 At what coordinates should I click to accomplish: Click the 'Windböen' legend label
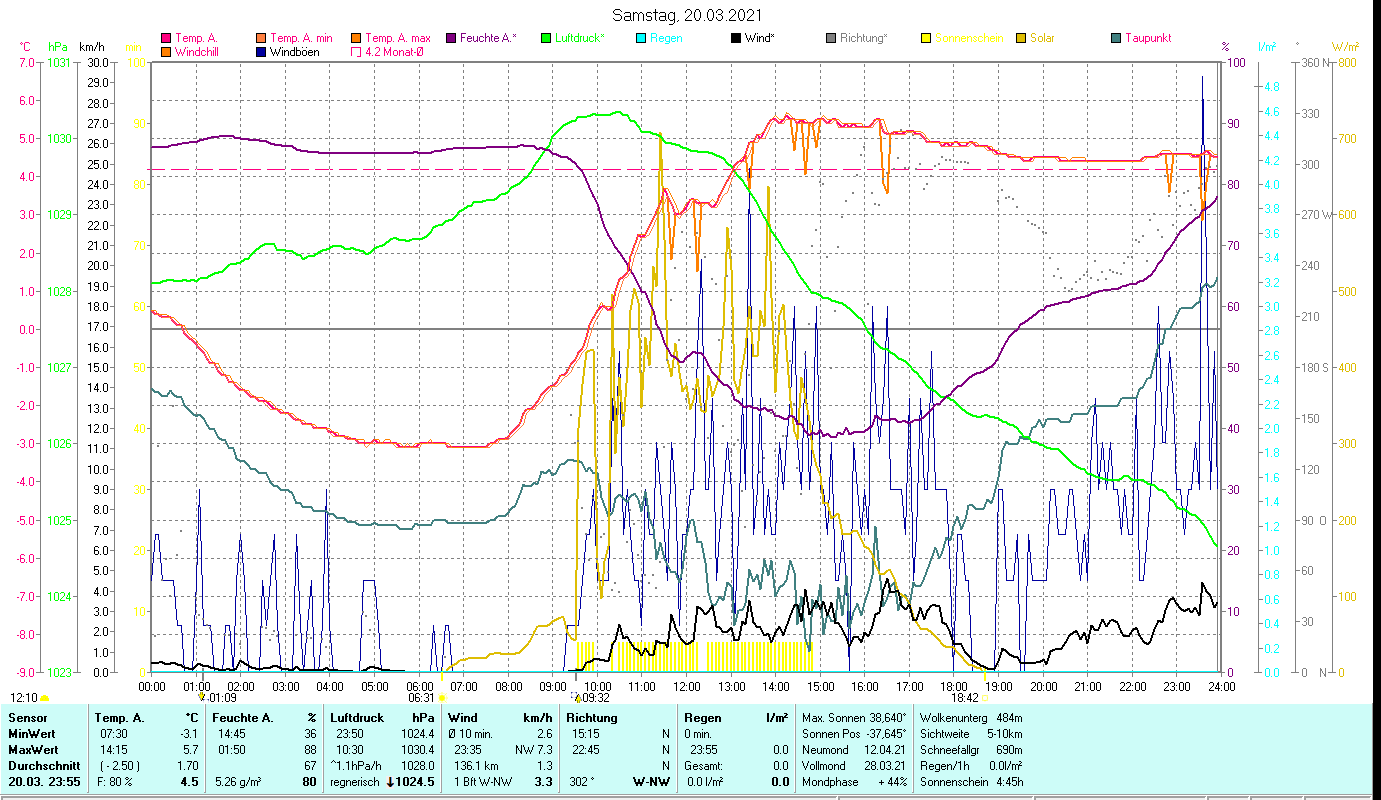click(295, 52)
